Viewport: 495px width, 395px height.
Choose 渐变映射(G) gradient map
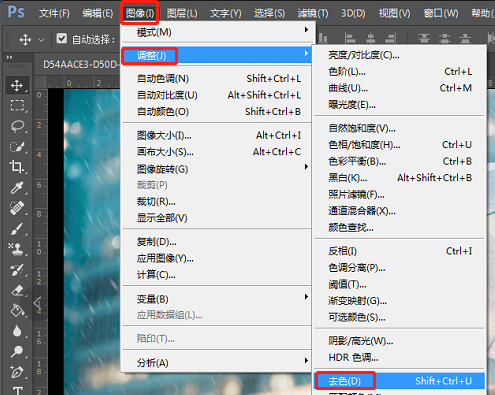[x=399, y=301]
